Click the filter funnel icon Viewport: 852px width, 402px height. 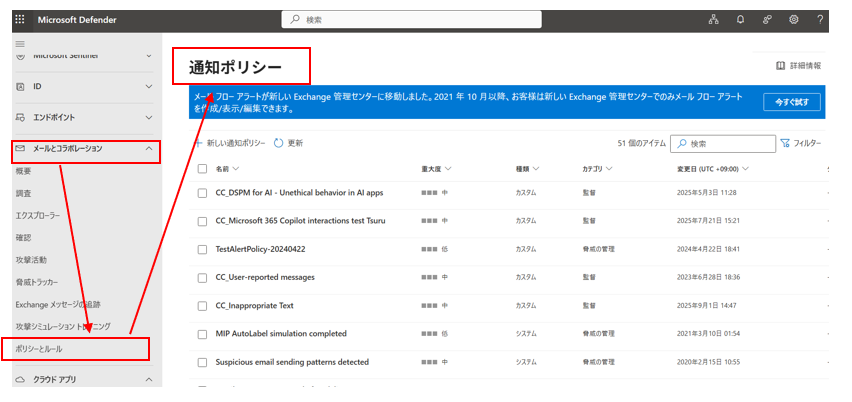tap(785, 144)
